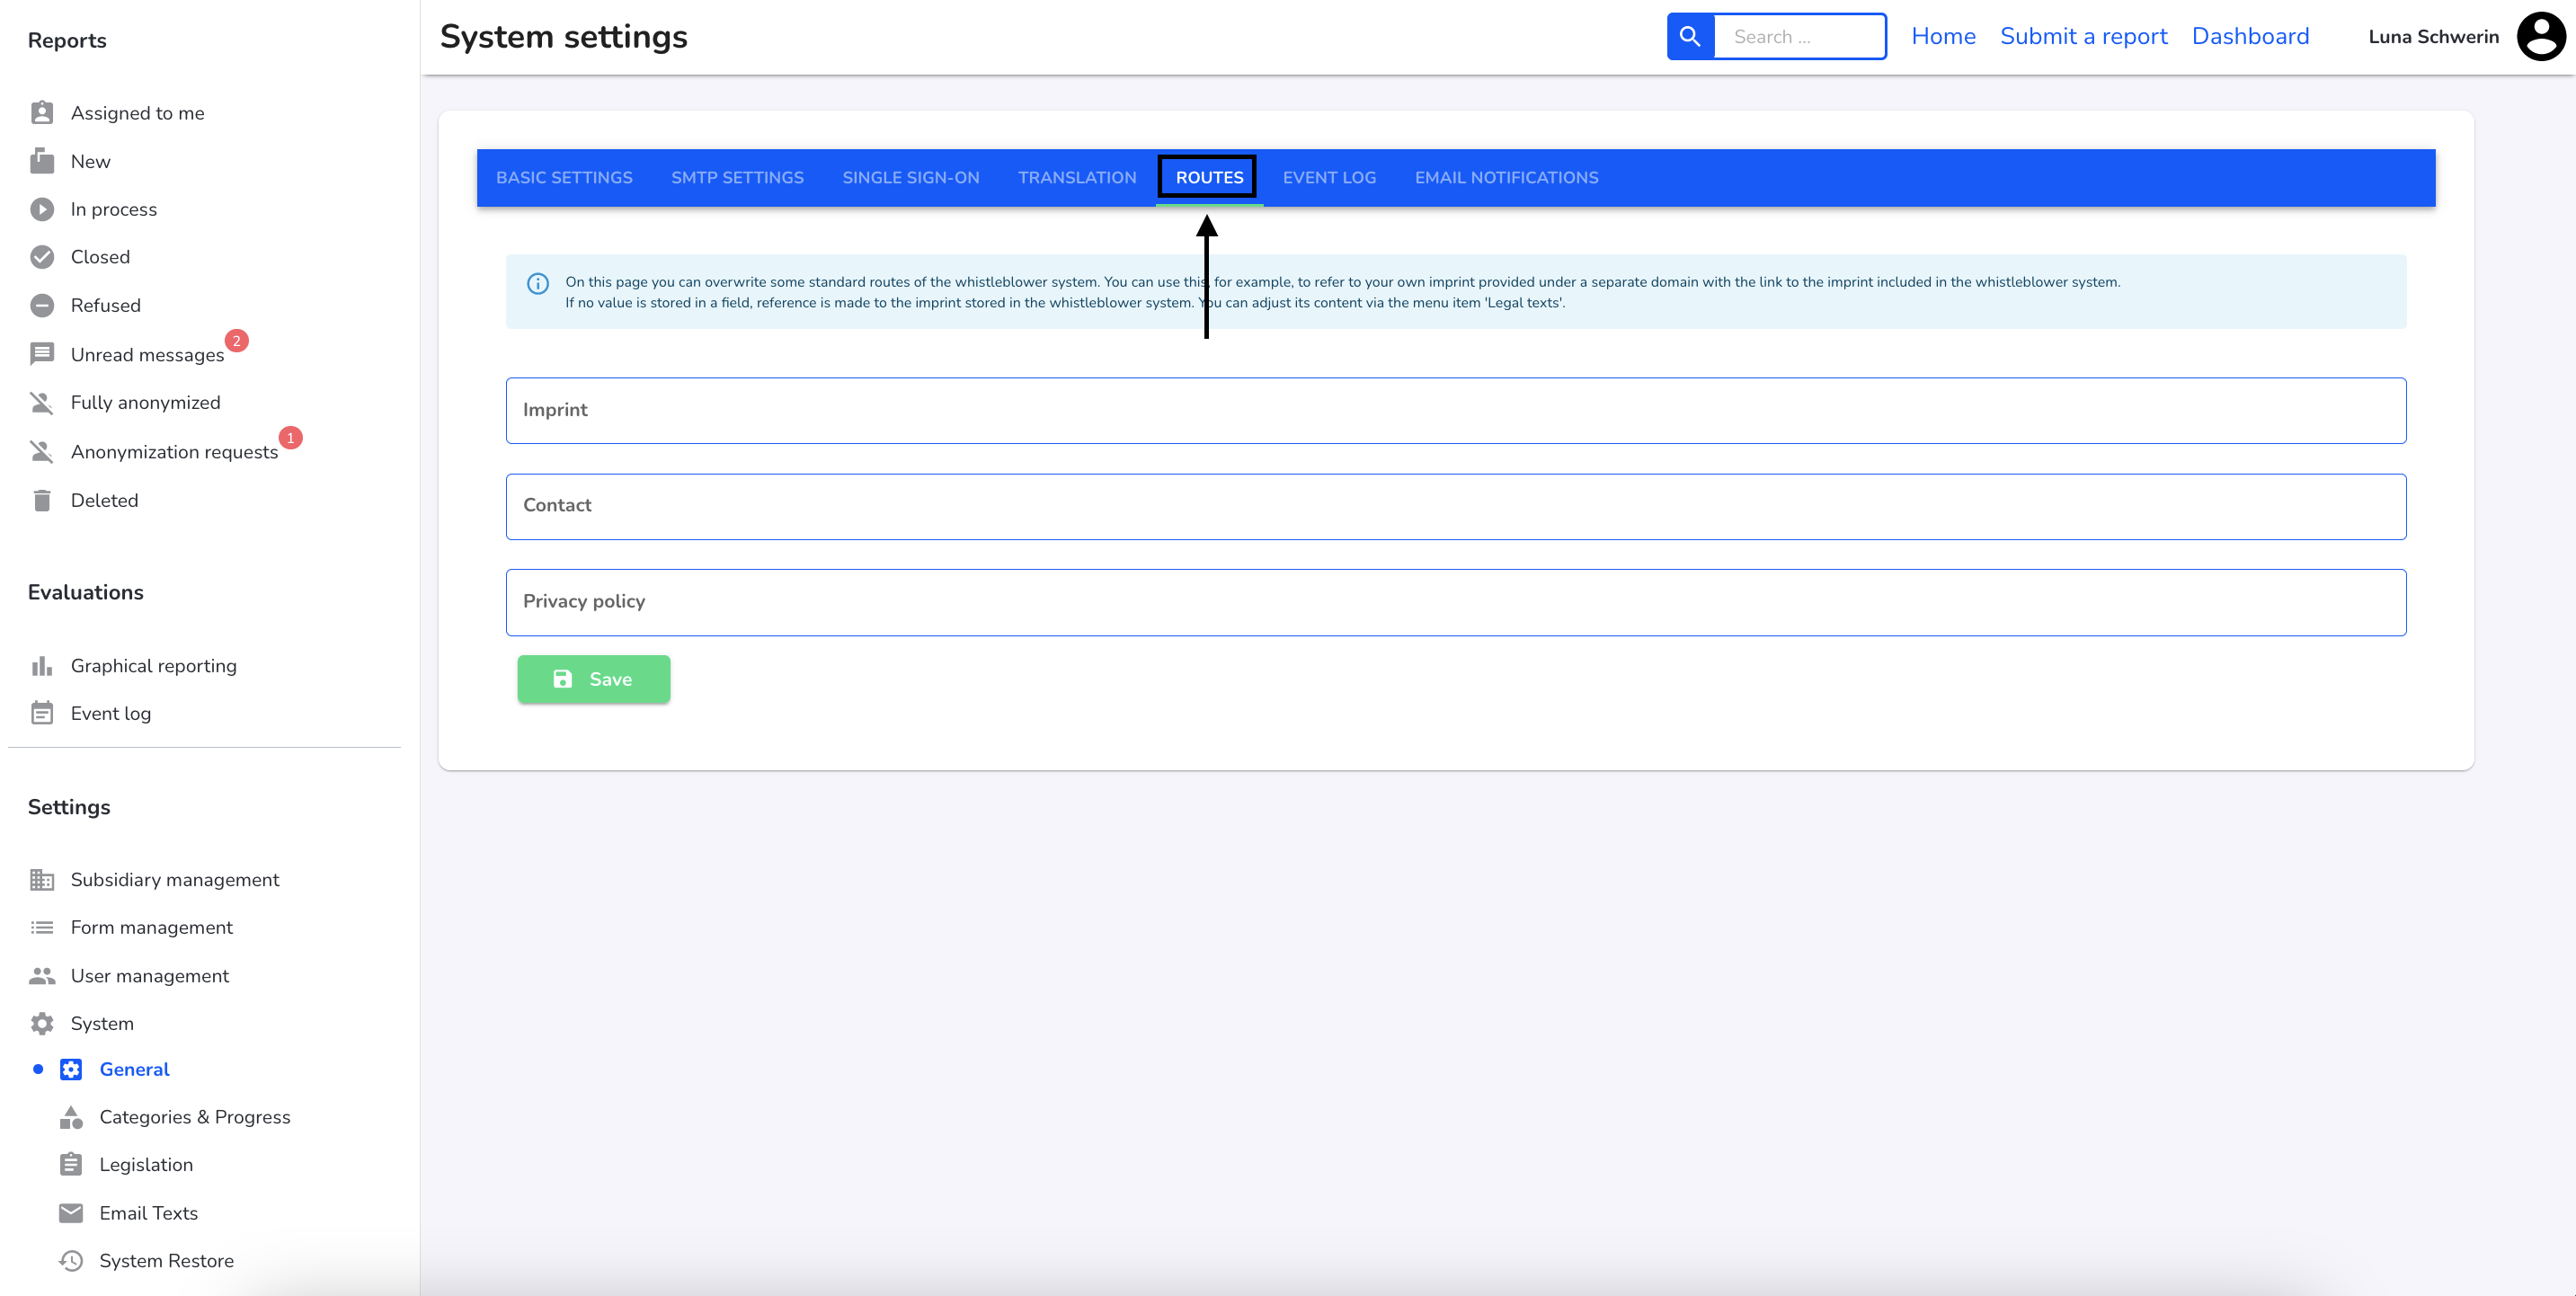This screenshot has height=1296, width=2576.
Task: Click the Contact input field
Action: coord(1456,504)
